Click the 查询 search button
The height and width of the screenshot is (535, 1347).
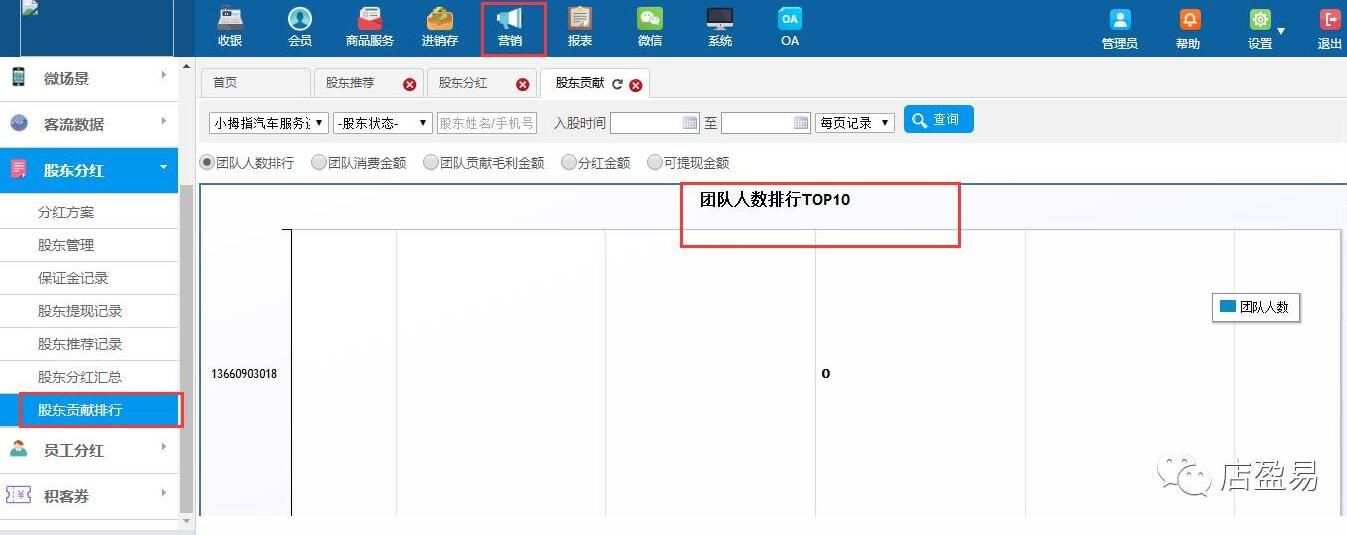coord(938,120)
